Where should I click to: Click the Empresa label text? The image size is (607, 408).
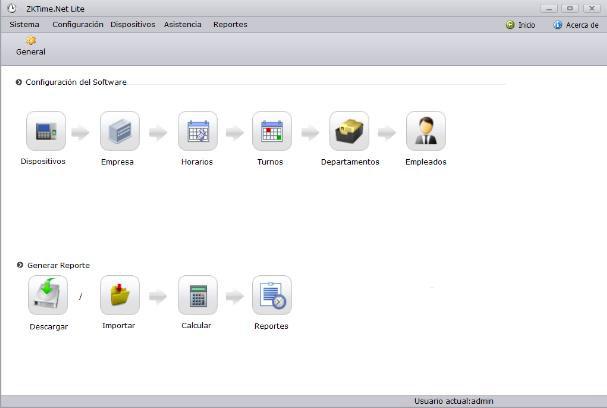click(x=117, y=162)
